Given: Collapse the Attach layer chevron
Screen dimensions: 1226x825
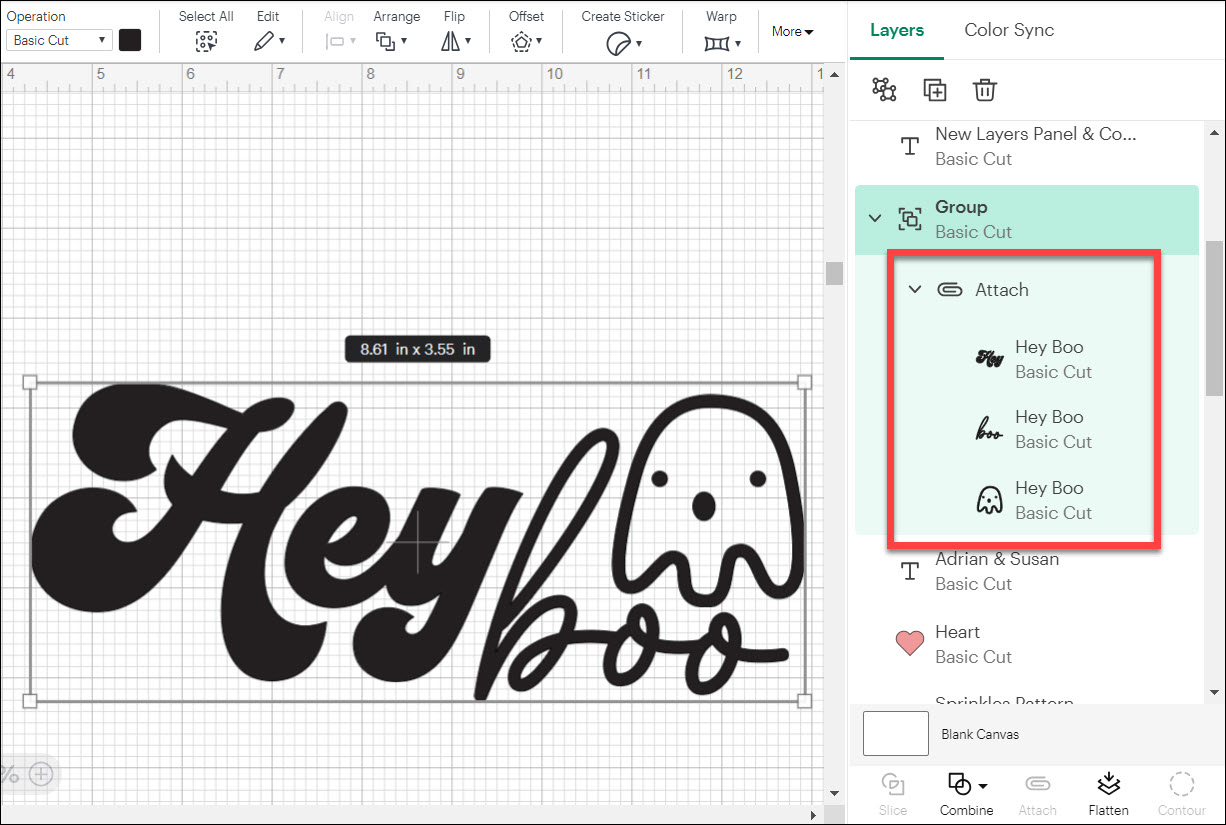Looking at the screenshot, I should (914, 290).
